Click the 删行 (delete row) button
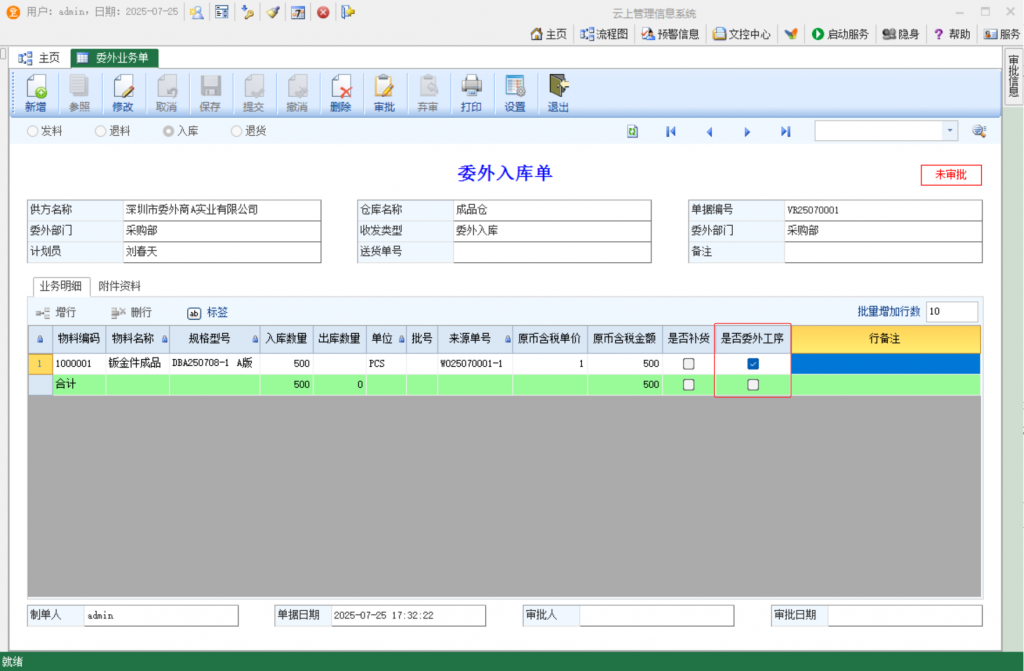The image size is (1024, 671). (131, 313)
